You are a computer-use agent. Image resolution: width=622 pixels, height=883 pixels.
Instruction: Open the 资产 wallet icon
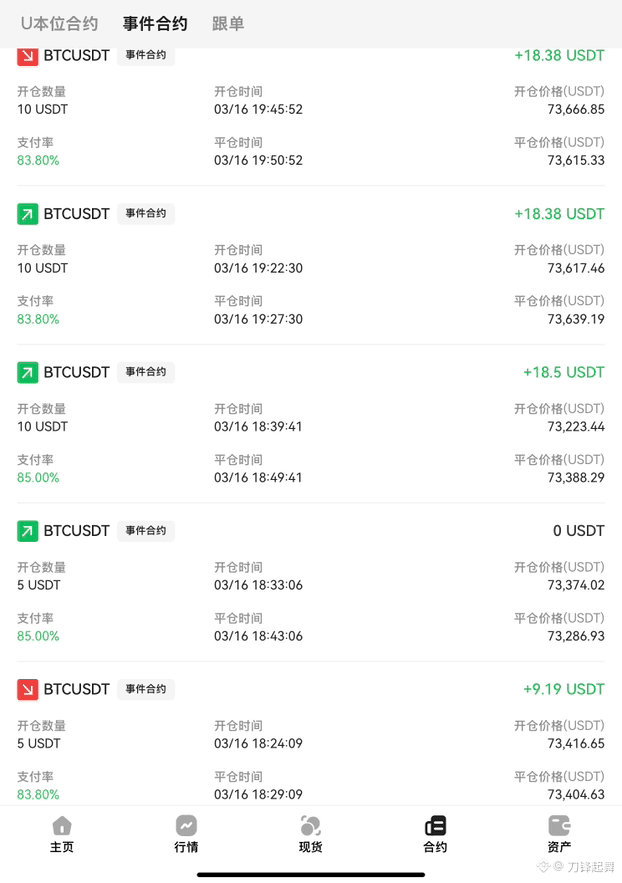(559, 834)
